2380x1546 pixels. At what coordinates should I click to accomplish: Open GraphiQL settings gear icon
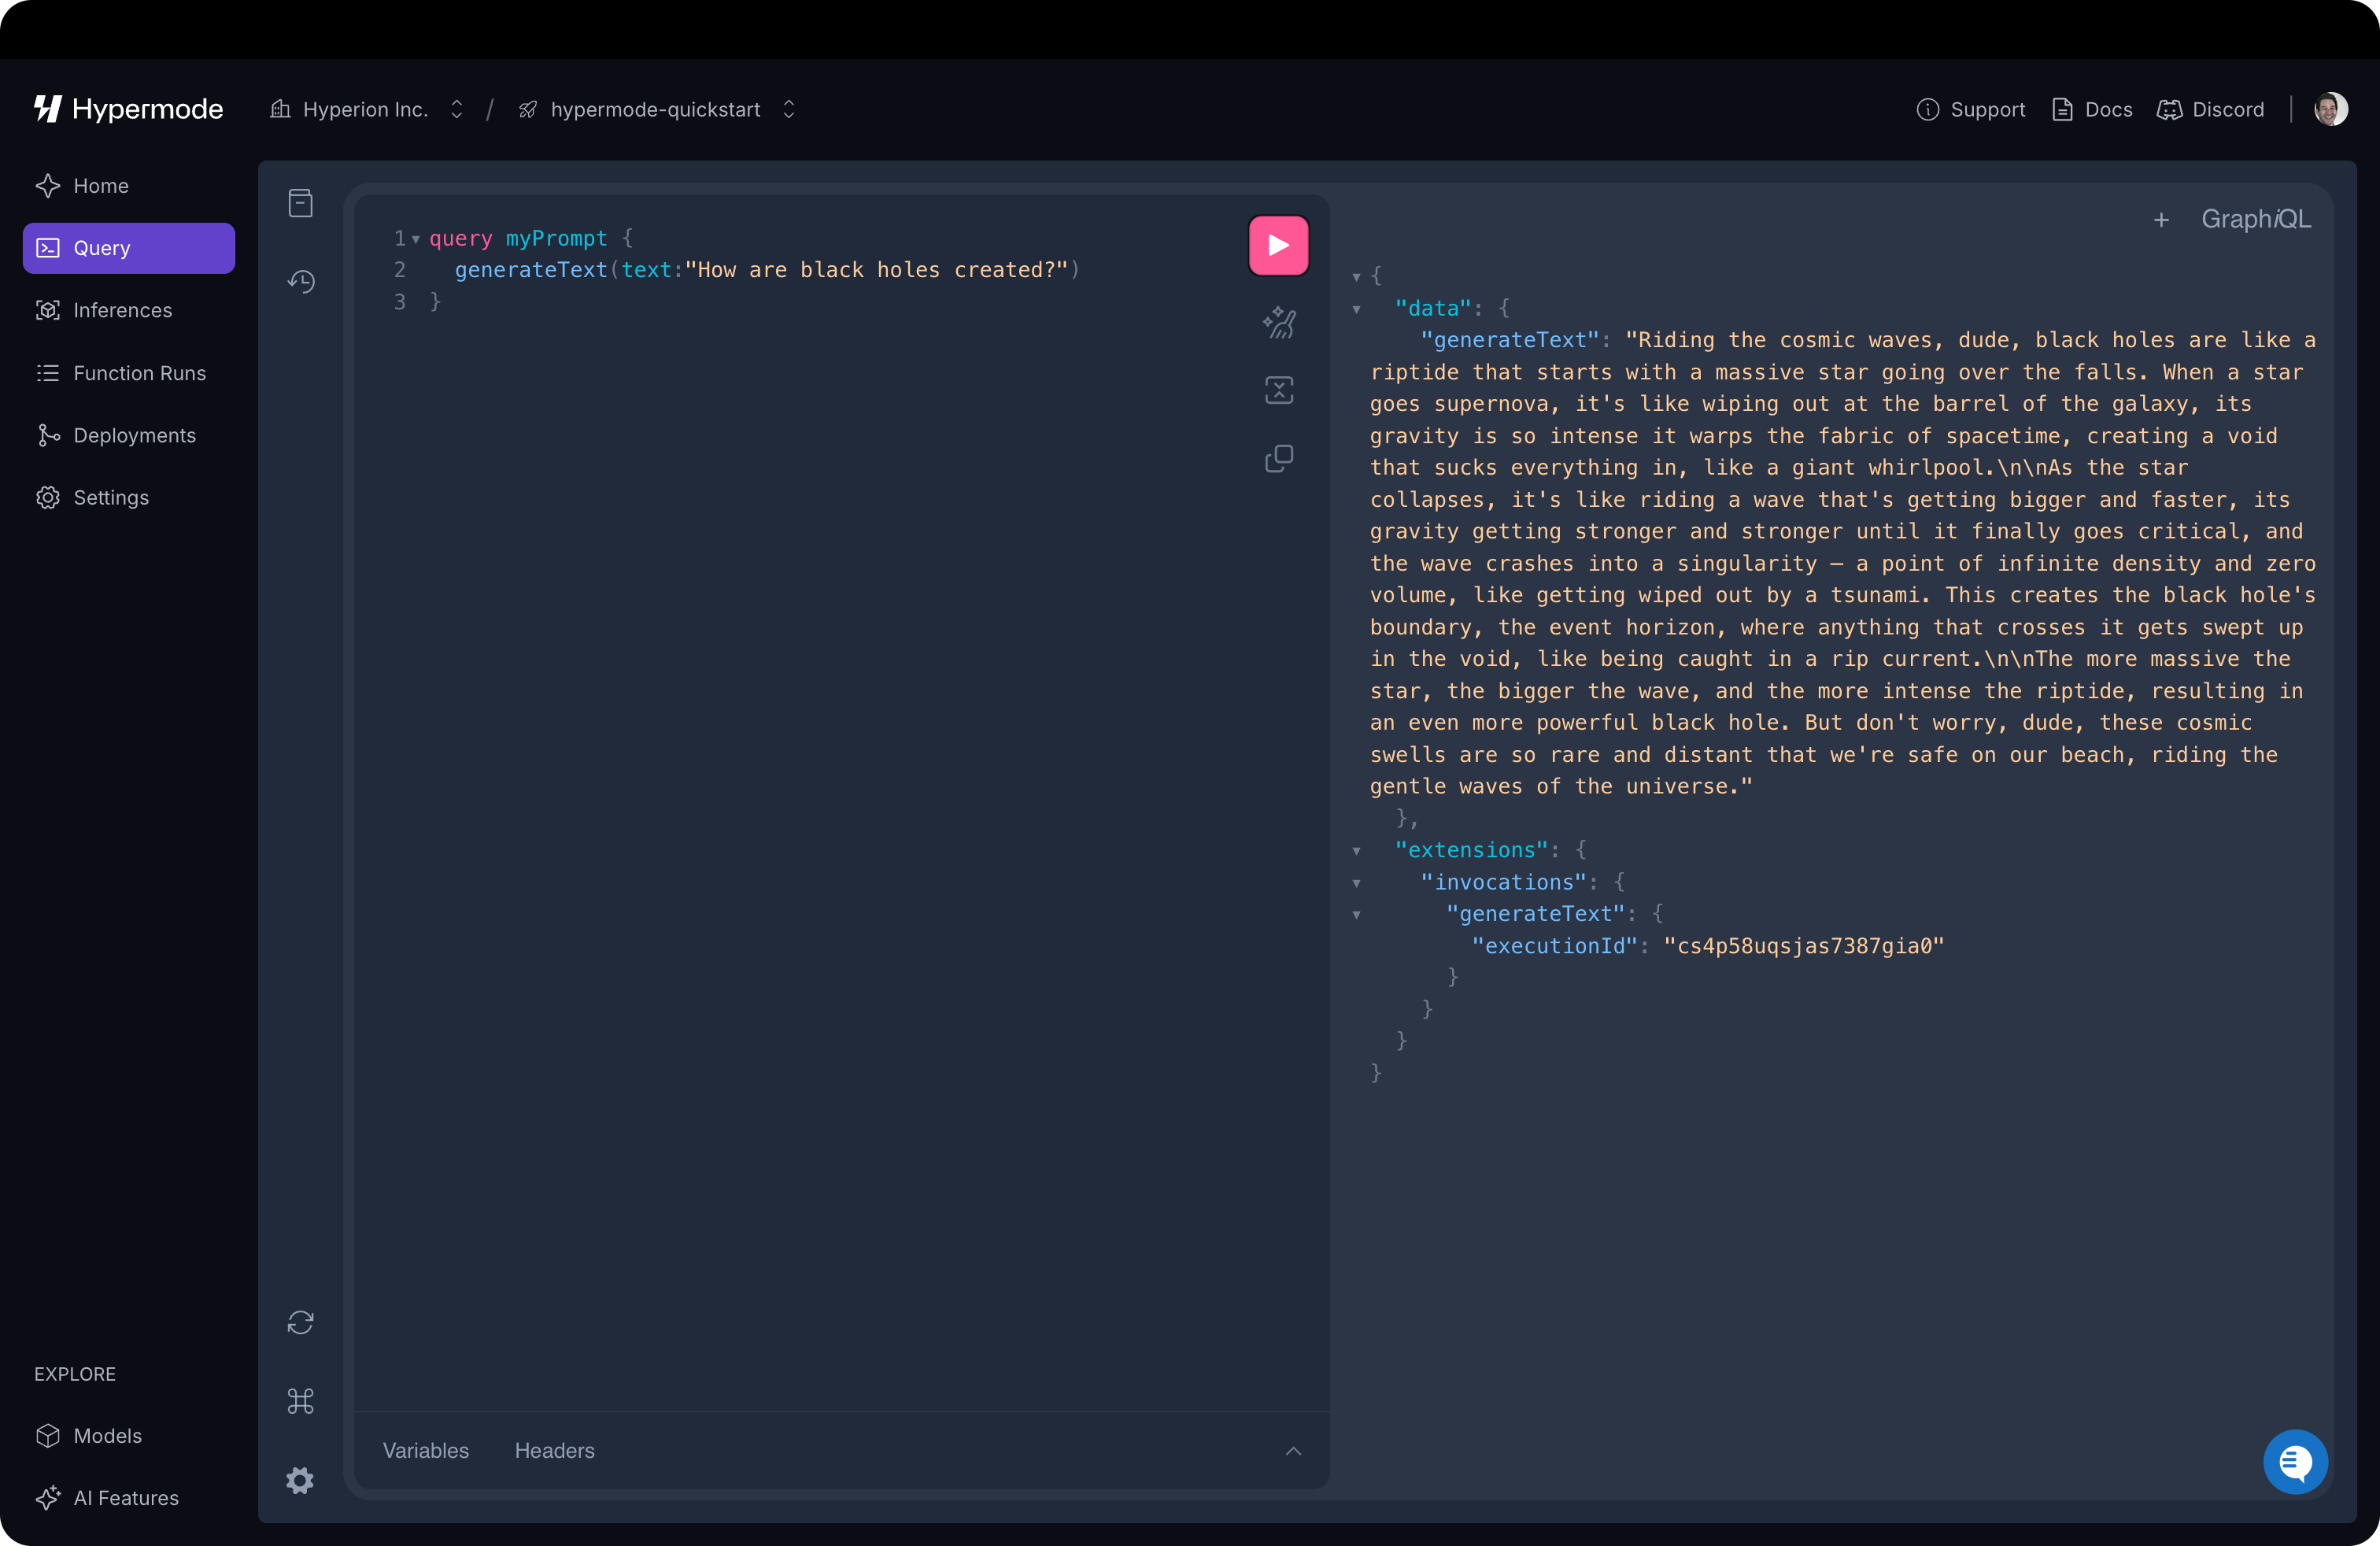click(301, 1481)
